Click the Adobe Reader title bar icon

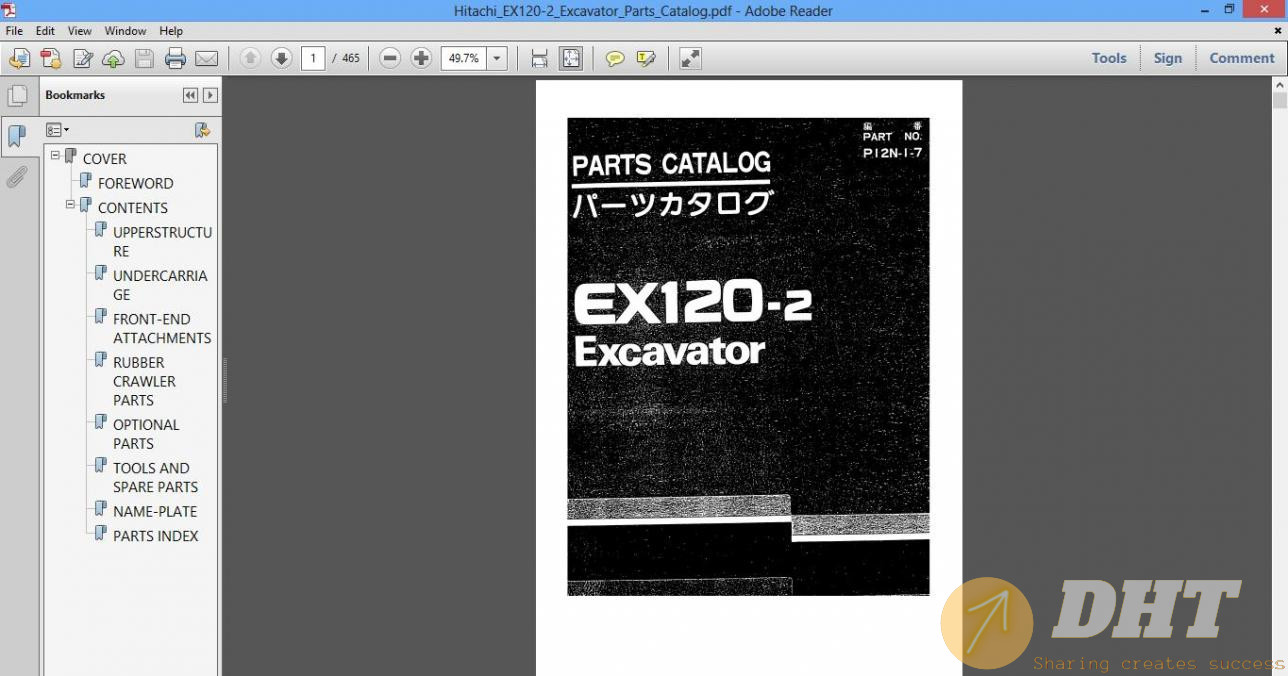click(x=8, y=10)
